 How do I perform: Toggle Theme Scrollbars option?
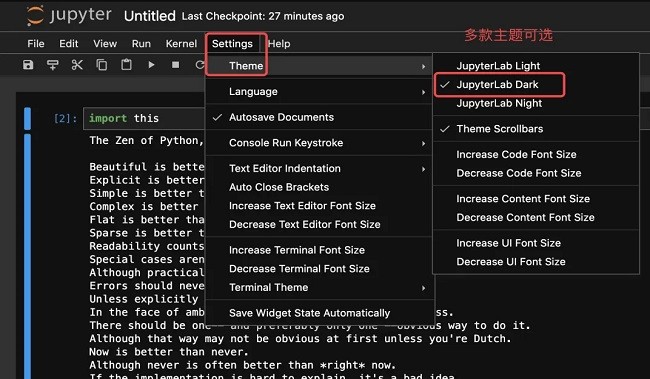[536, 129]
